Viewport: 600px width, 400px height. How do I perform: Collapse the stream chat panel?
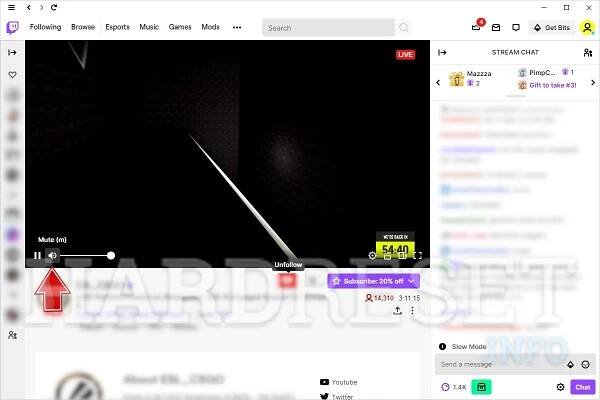tap(443, 52)
